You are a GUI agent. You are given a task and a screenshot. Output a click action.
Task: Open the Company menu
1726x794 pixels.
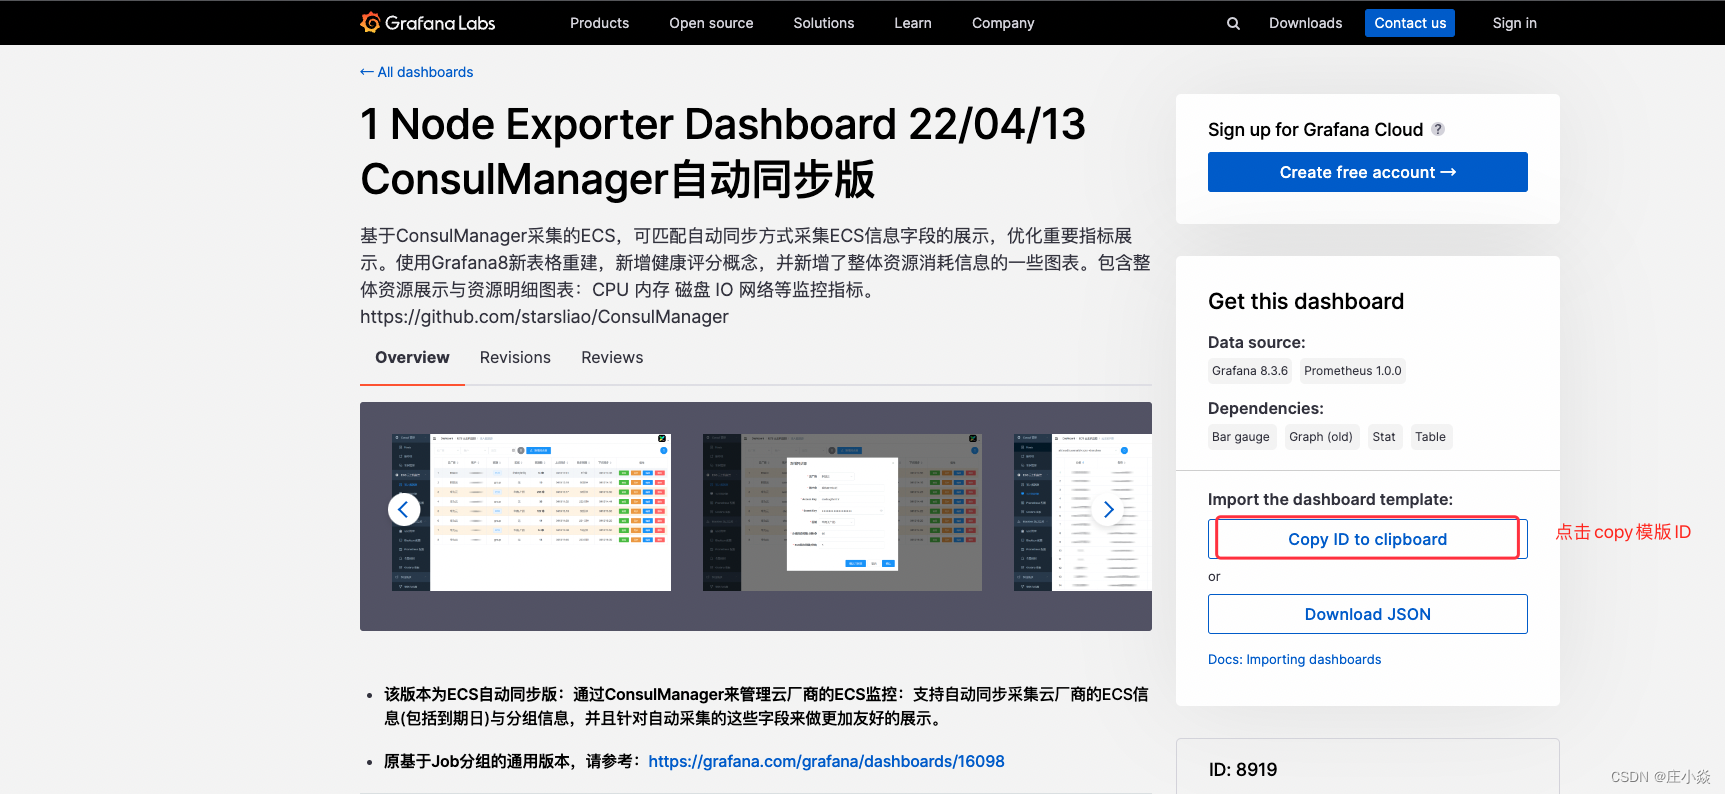(1003, 23)
